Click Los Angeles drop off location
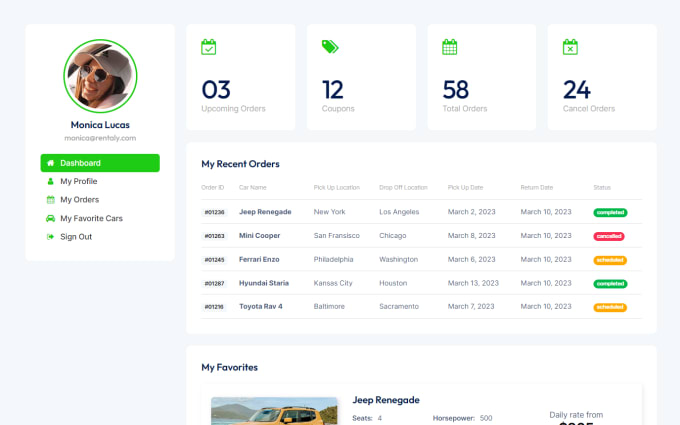Image resolution: width=680 pixels, height=425 pixels. pos(399,212)
